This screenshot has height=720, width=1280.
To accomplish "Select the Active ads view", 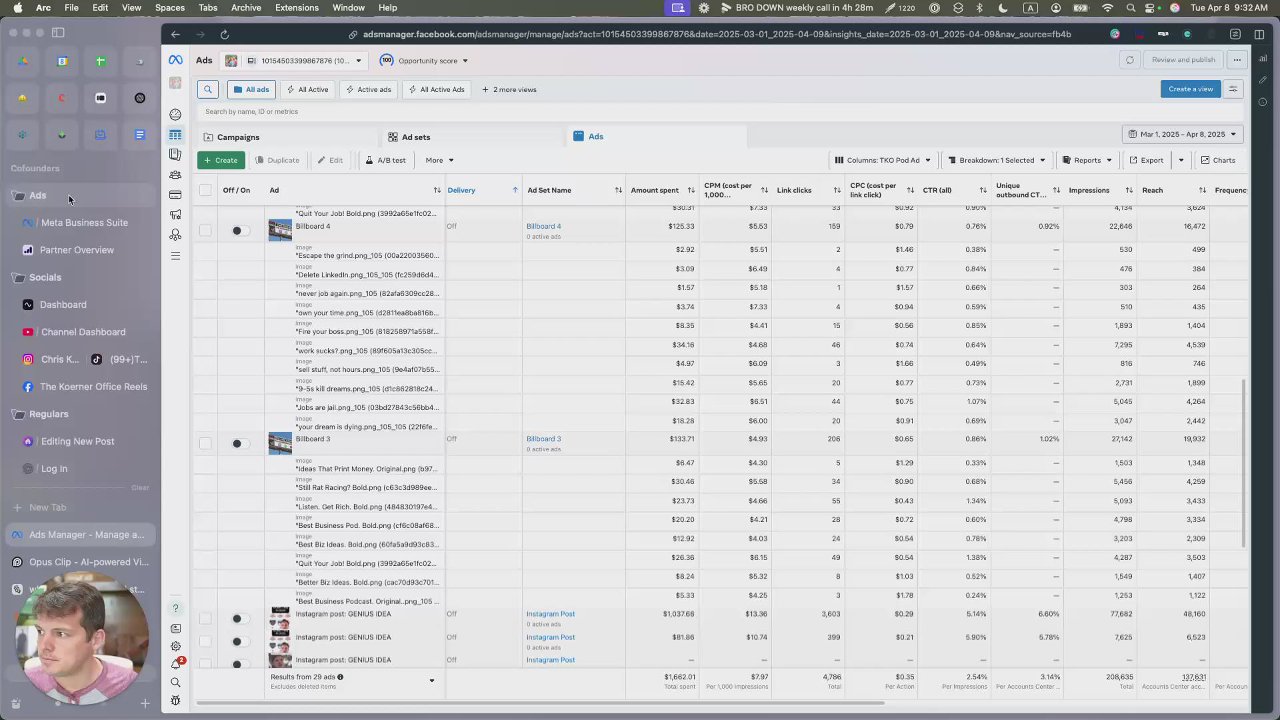I will [x=368, y=89].
